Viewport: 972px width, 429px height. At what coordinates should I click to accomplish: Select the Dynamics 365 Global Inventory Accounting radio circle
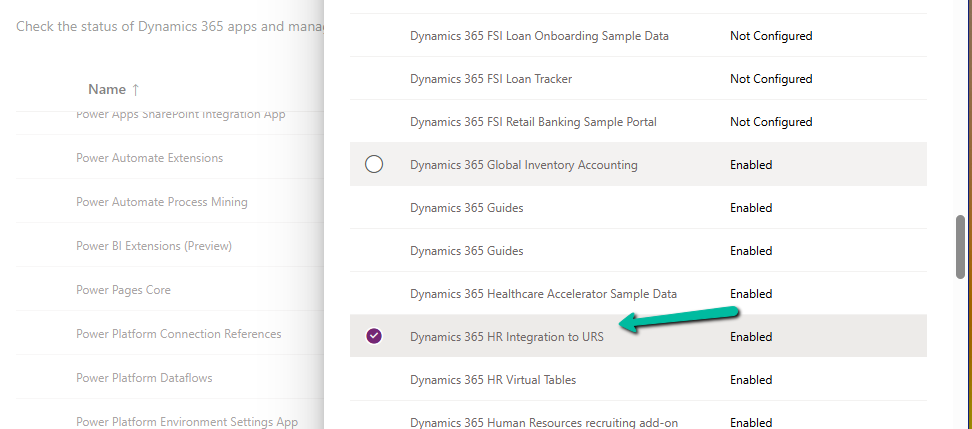pos(374,165)
